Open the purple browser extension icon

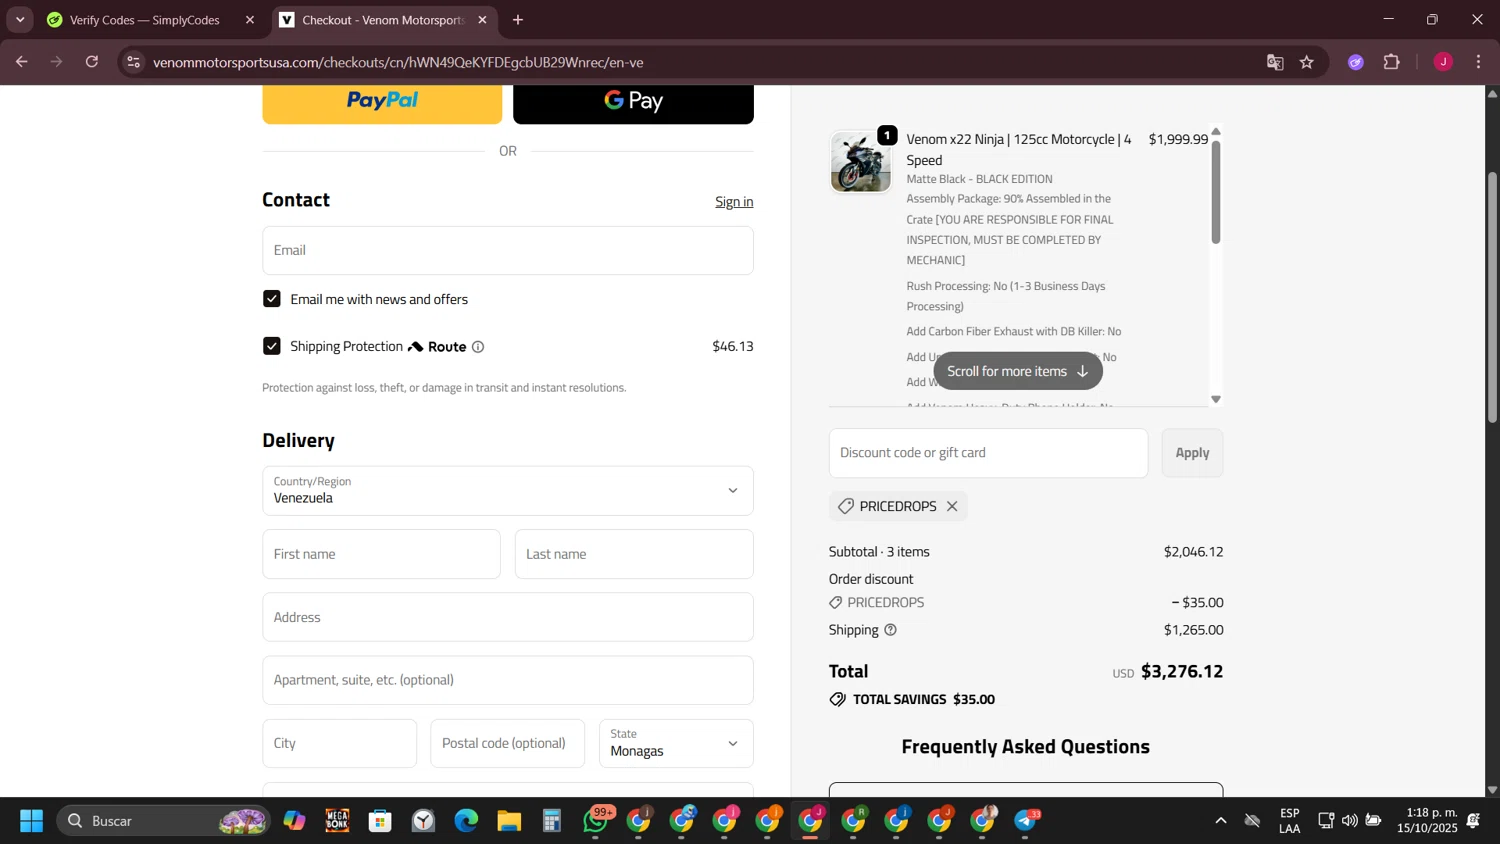tap(1356, 62)
